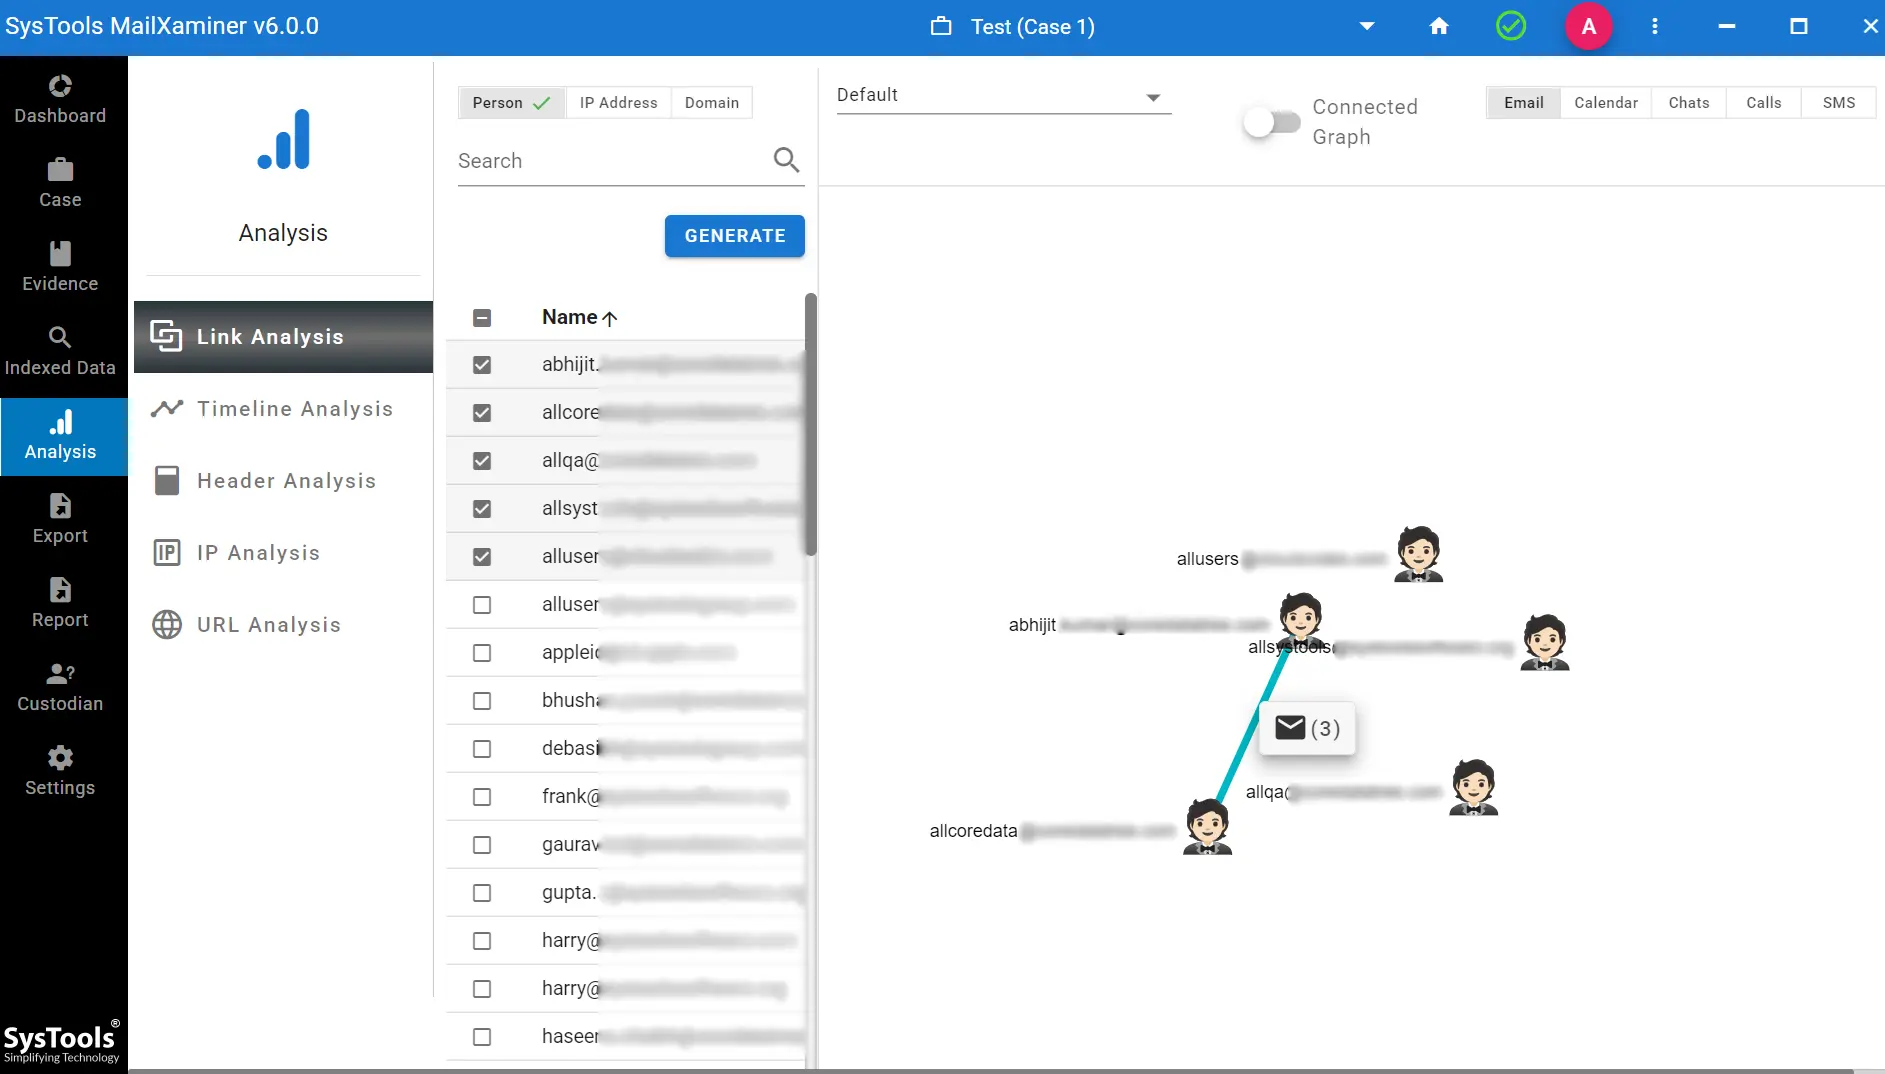Expand the case selector dropdown arrow

point(1367,27)
